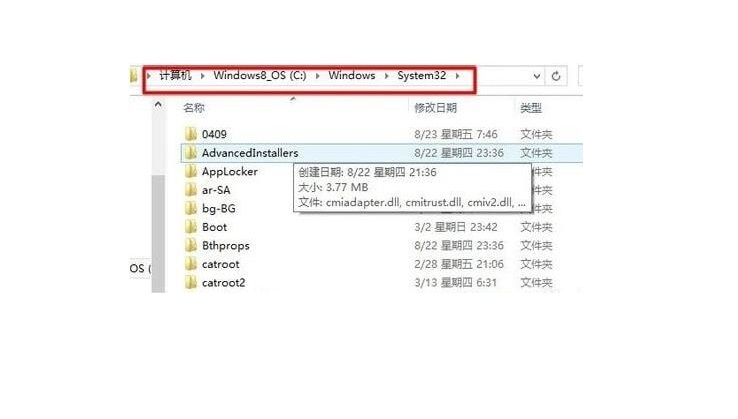Sort by the 名称 column header
Screen dimensions: 738x419
194,108
